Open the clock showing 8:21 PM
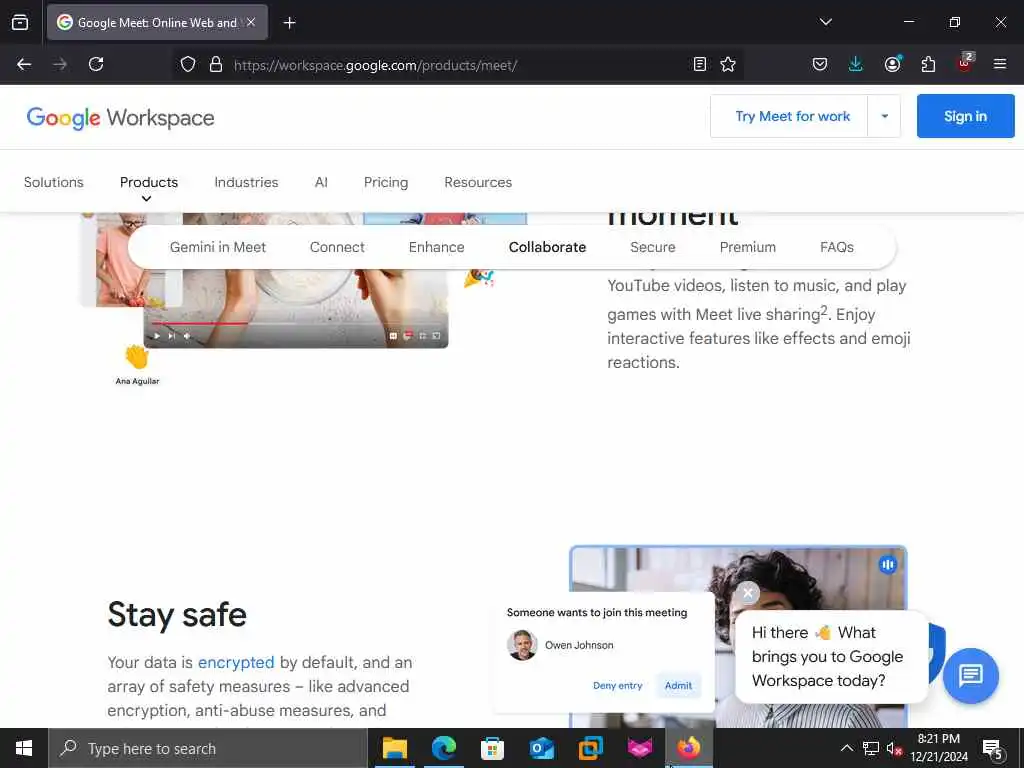Viewport: 1024px width, 768px height. 939,748
